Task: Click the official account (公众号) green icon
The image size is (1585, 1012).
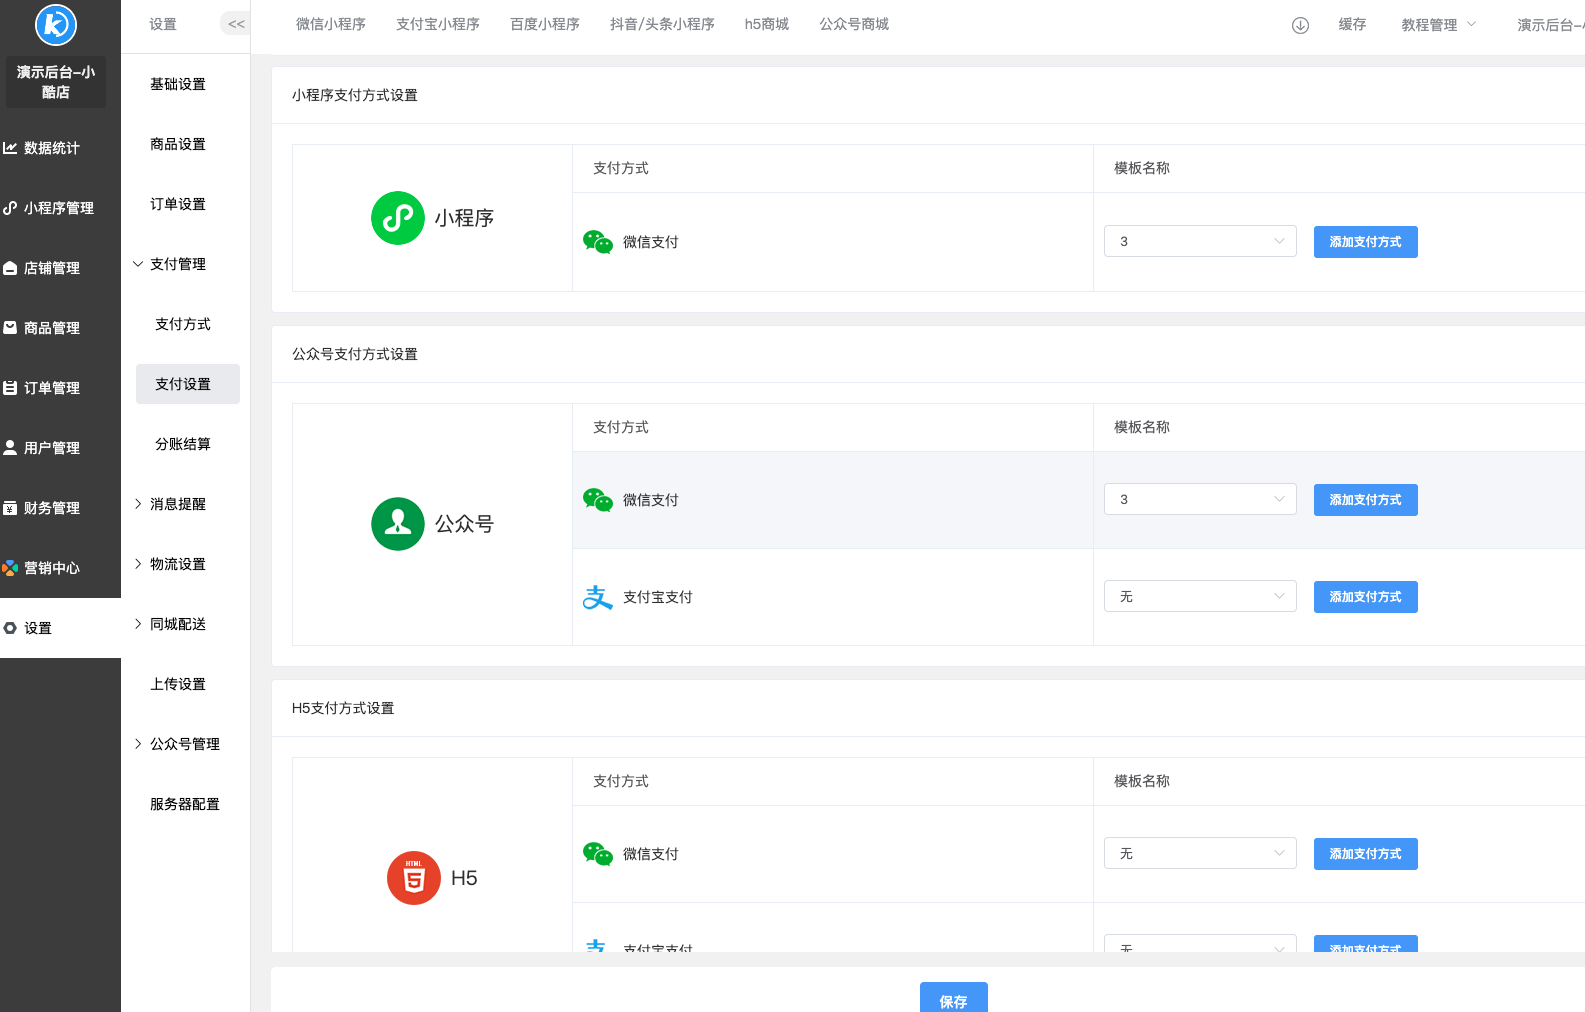Action: click(x=398, y=524)
